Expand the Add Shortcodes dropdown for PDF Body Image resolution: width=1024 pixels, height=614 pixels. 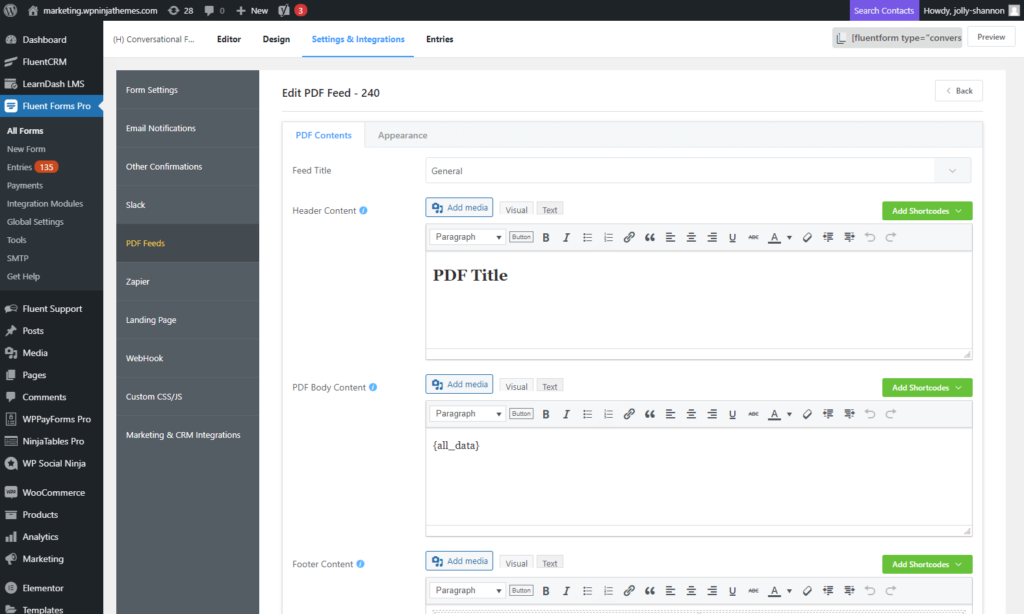point(926,387)
